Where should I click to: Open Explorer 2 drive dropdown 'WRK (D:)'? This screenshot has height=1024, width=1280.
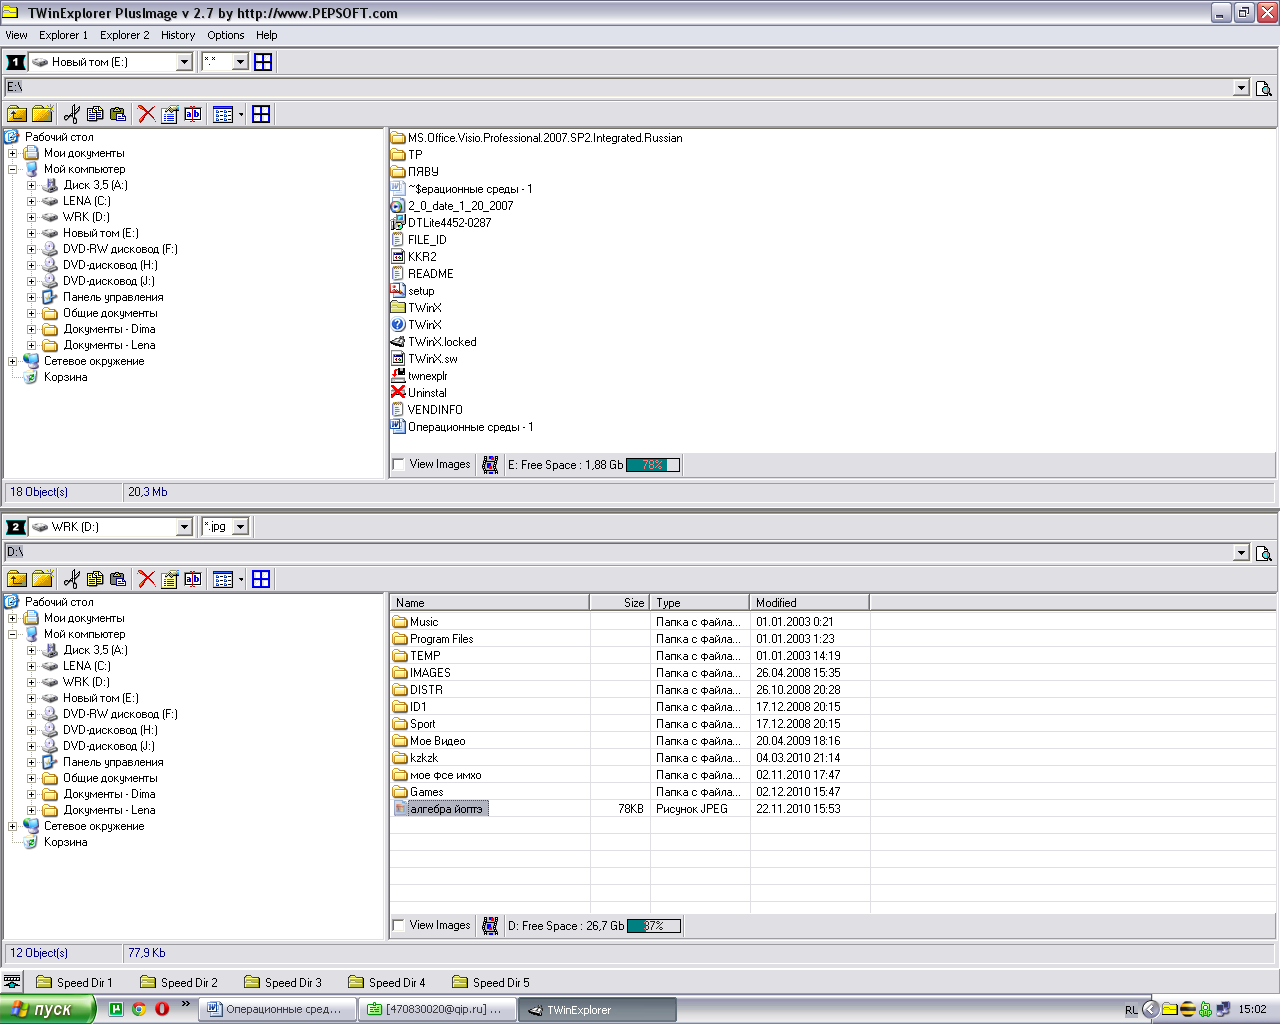(184, 527)
